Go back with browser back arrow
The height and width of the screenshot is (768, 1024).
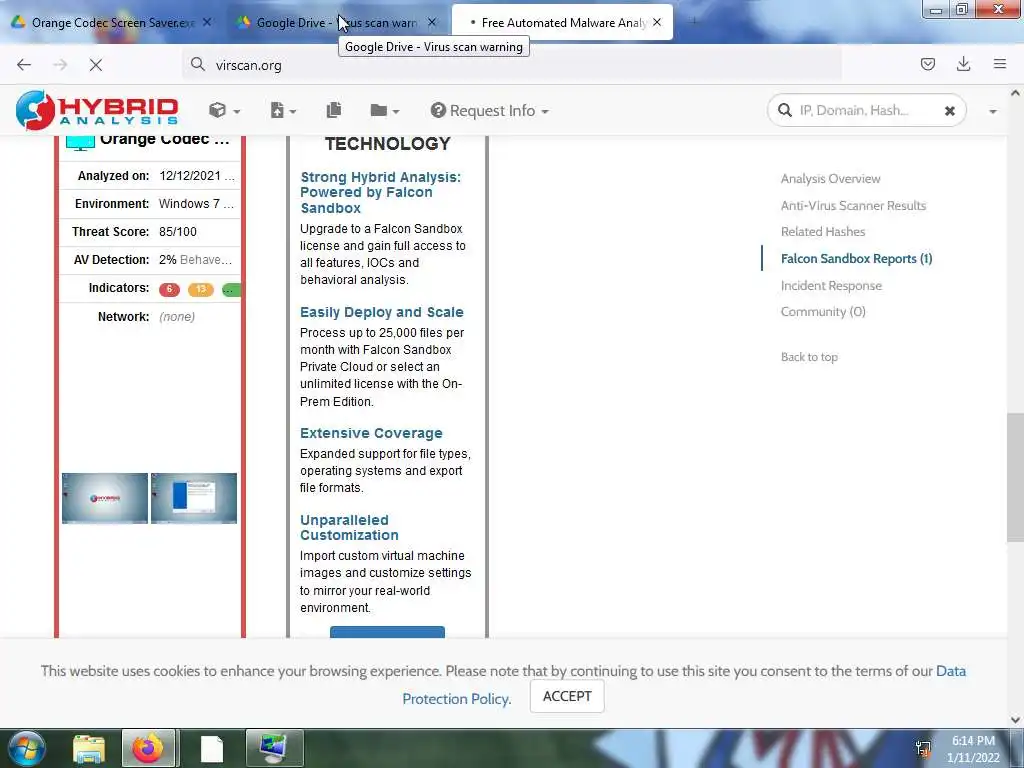pyautogui.click(x=24, y=65)
